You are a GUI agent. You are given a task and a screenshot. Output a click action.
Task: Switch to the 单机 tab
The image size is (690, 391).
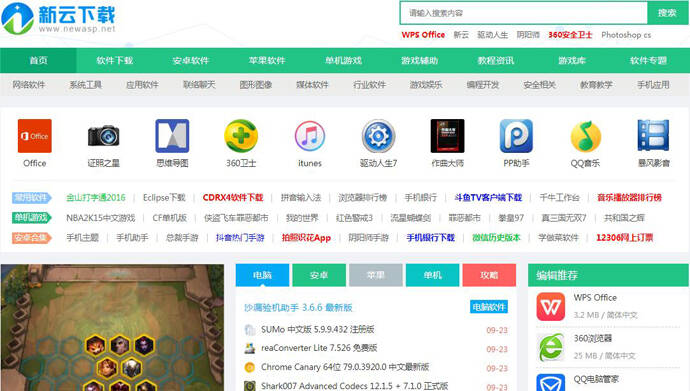(433, 275)
